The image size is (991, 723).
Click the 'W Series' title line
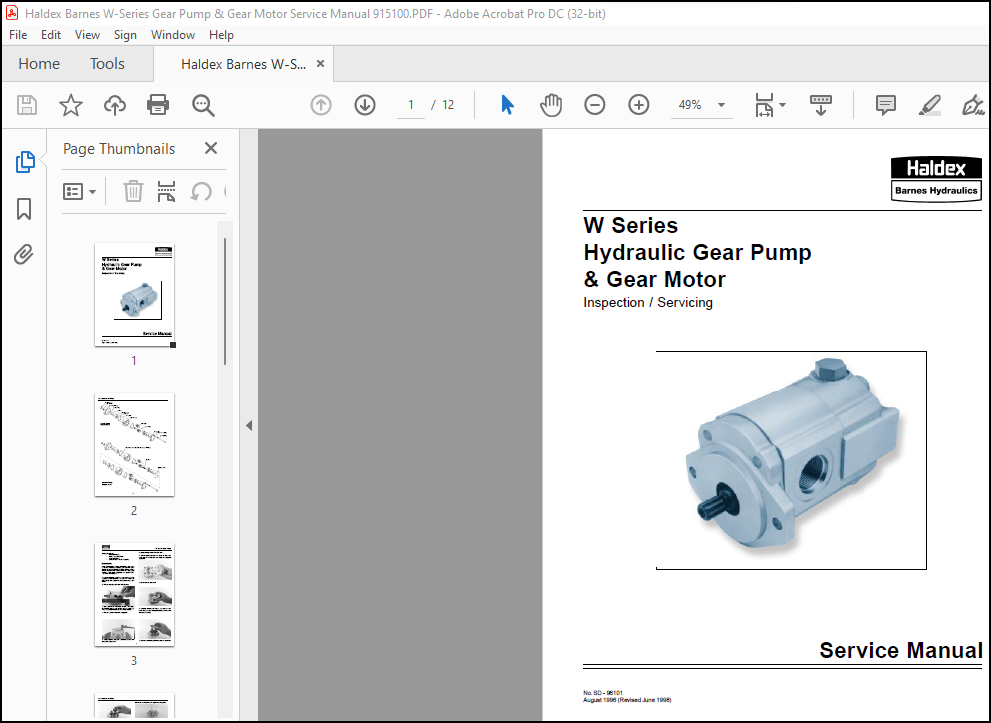tap(631, 226)
